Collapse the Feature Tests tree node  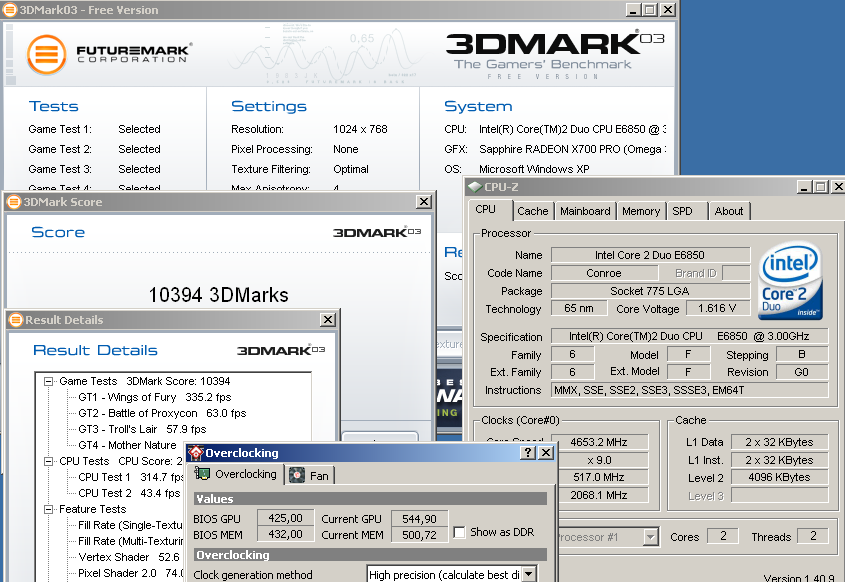point(49,509)
